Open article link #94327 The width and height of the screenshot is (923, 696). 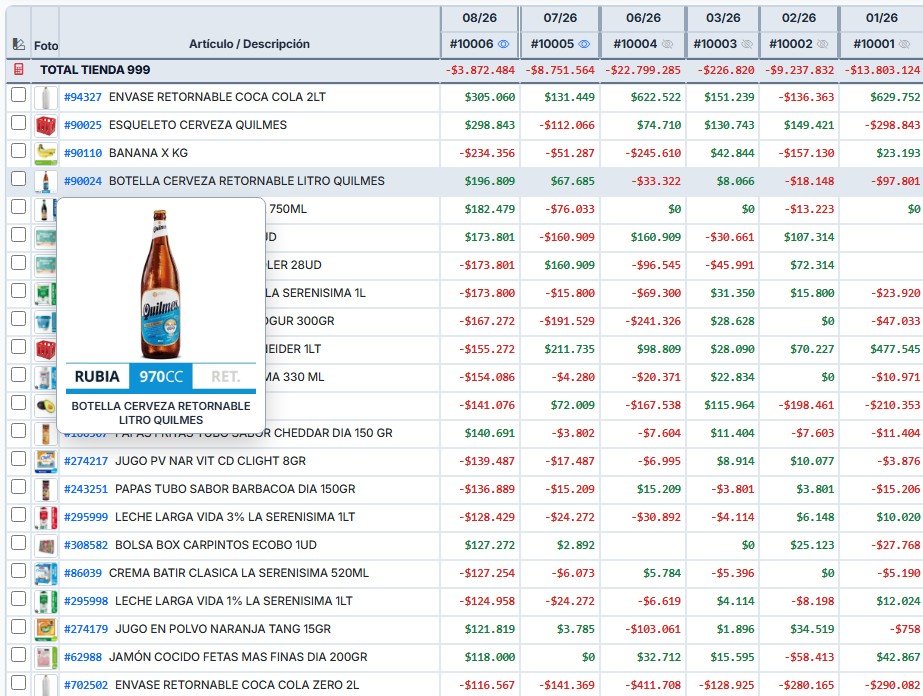click(83, 97)
